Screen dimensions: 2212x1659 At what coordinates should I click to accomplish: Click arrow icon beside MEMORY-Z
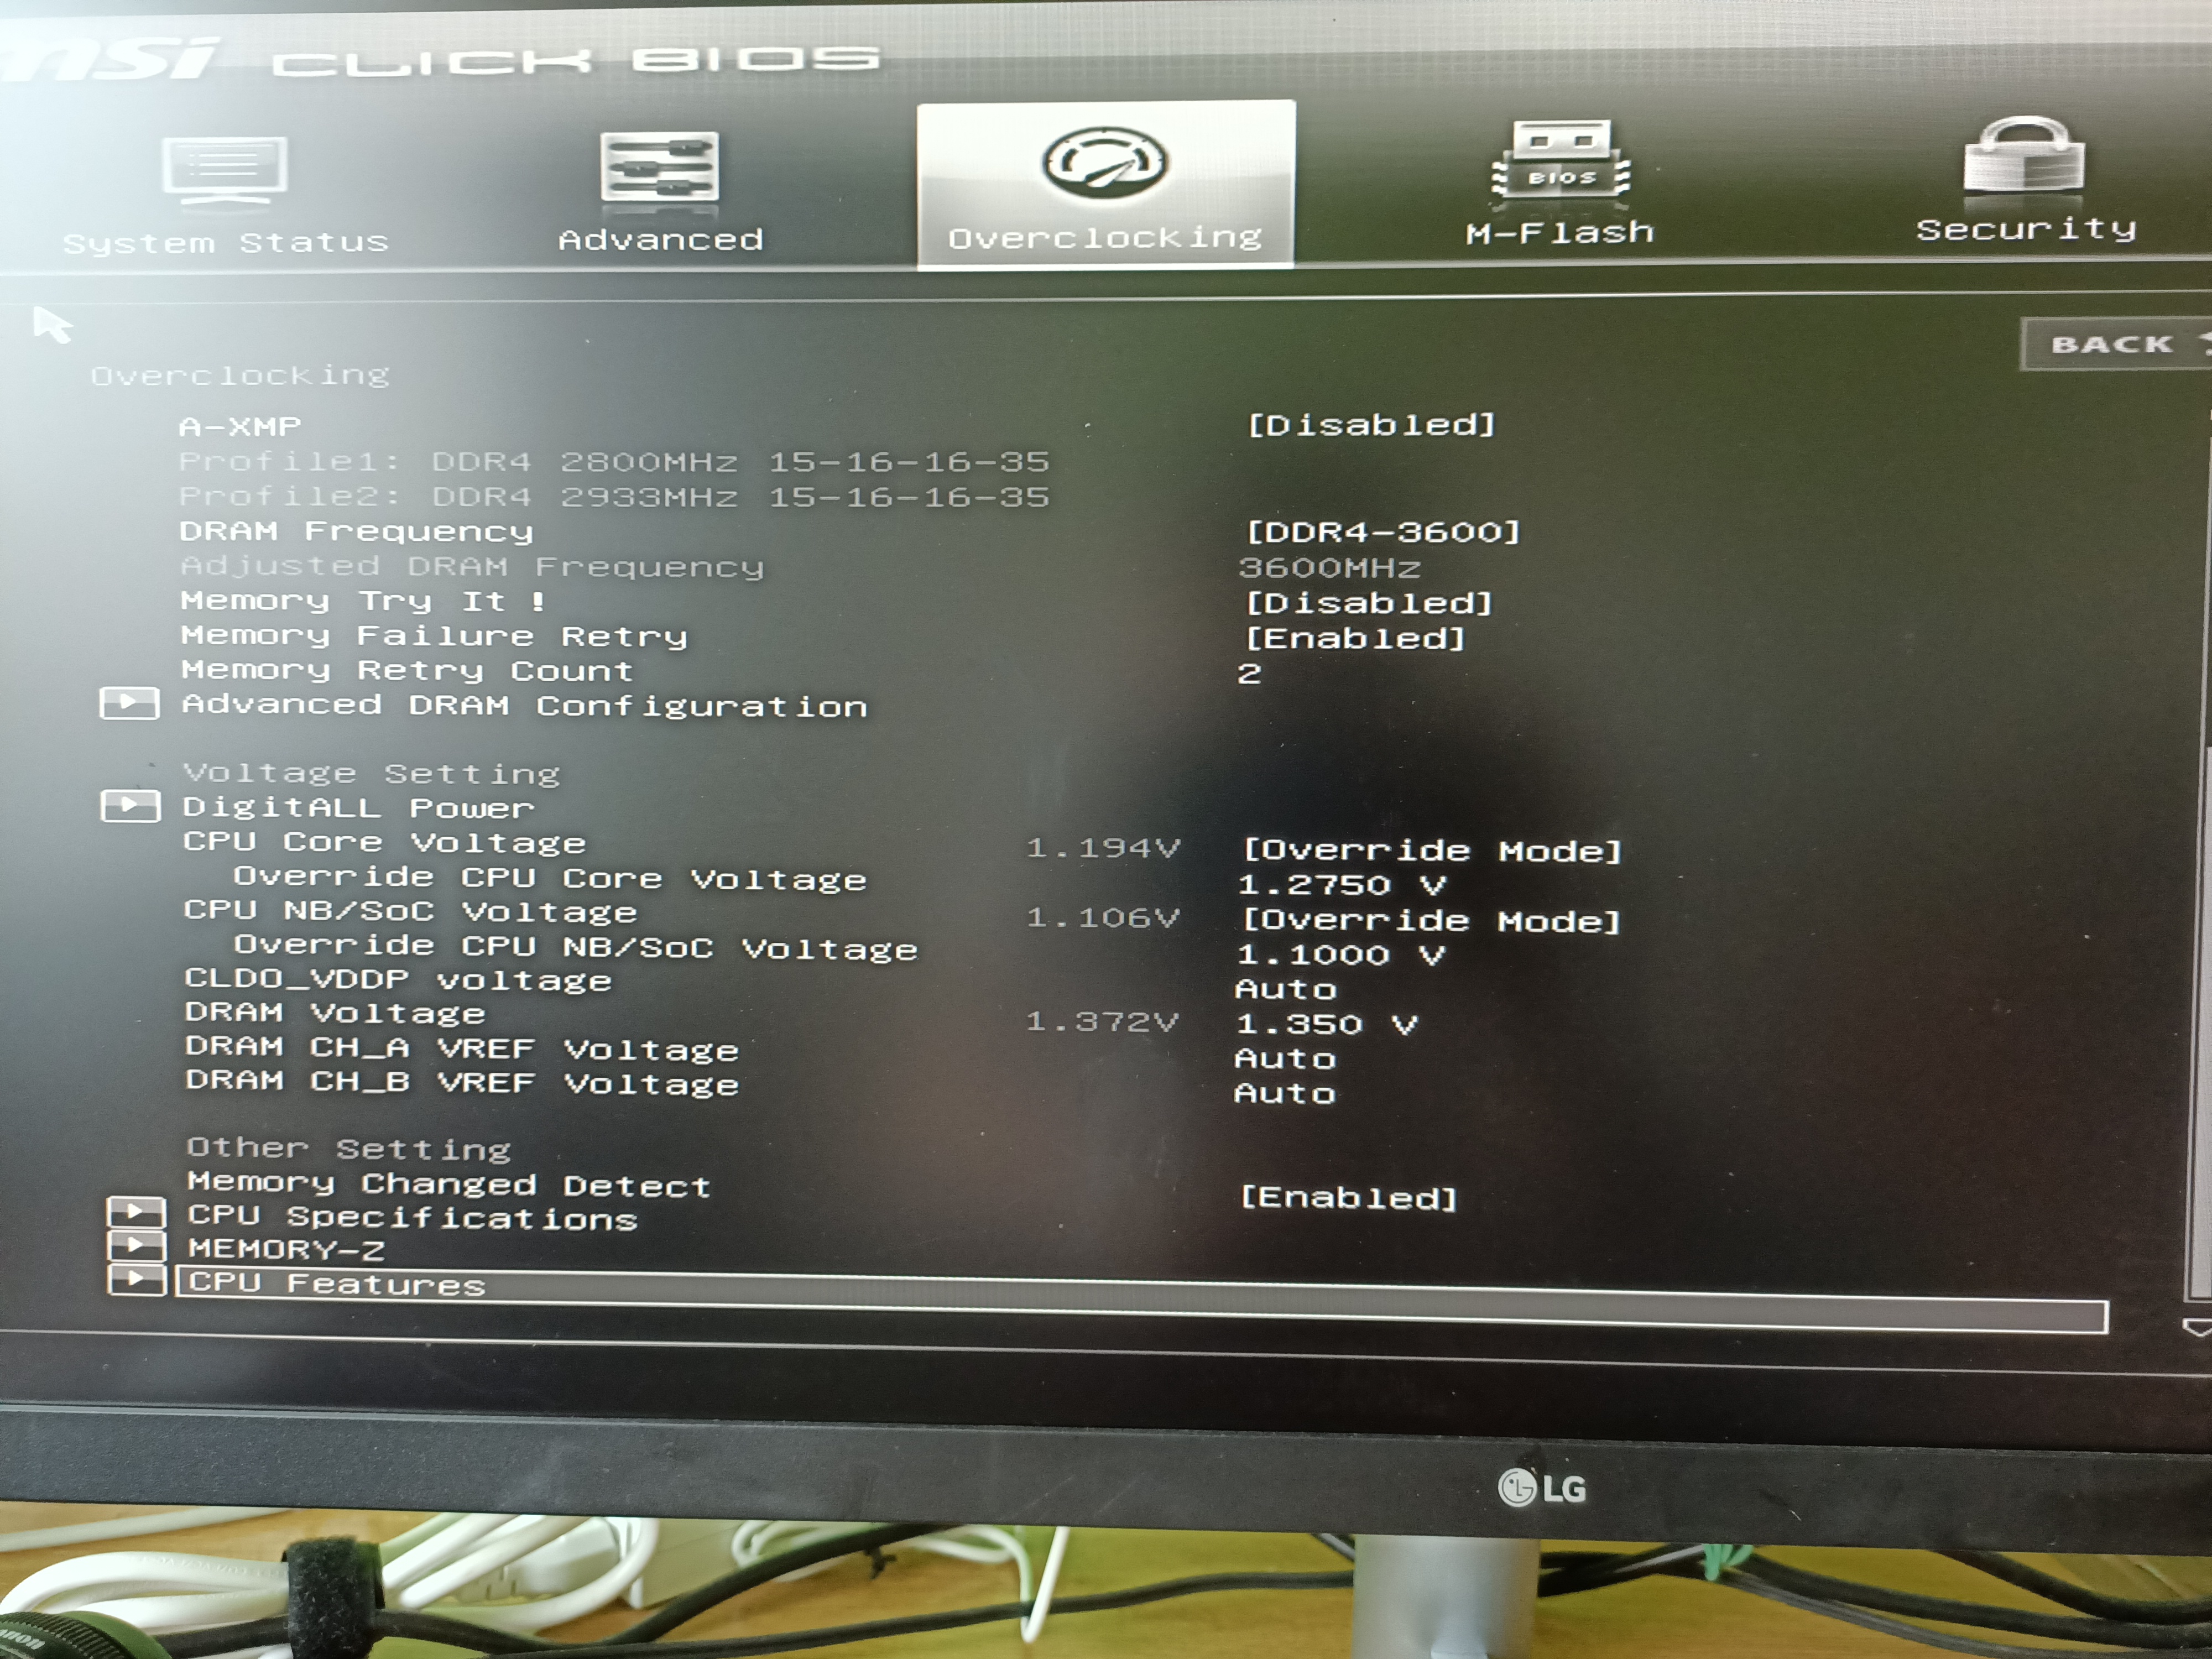[136, 1245]
